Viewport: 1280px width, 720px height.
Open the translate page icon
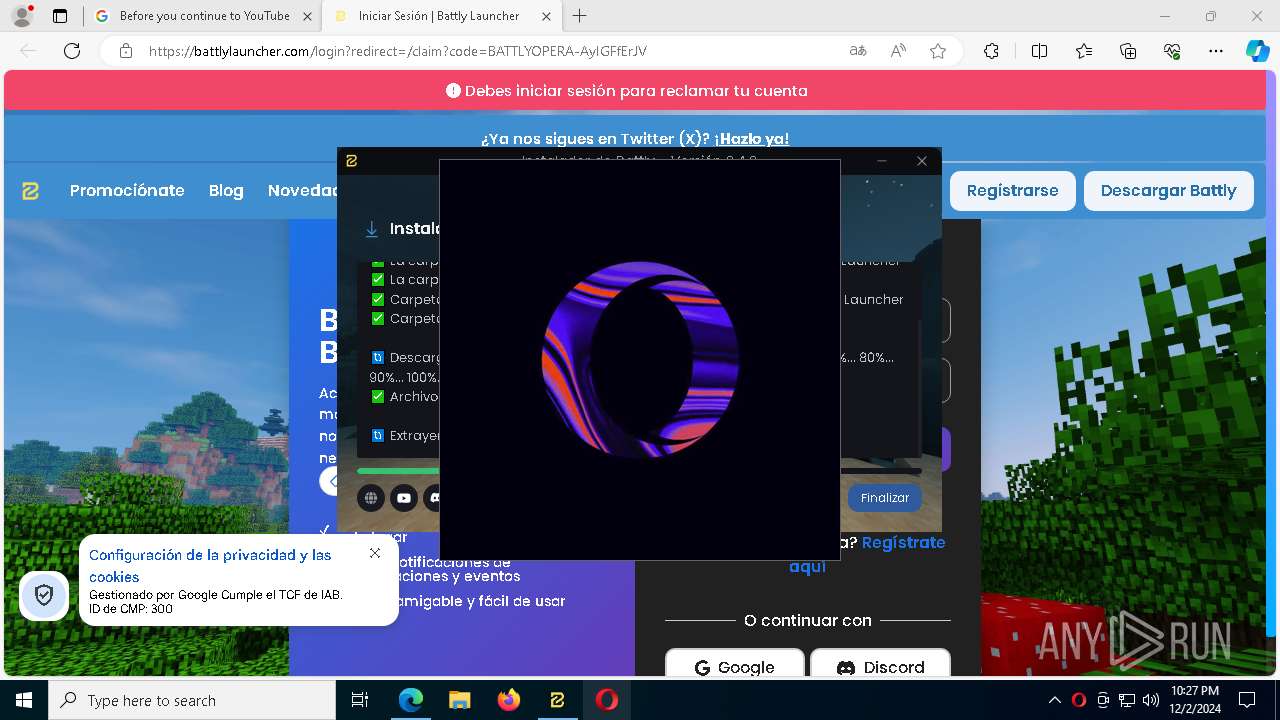[x=858, y=51]
